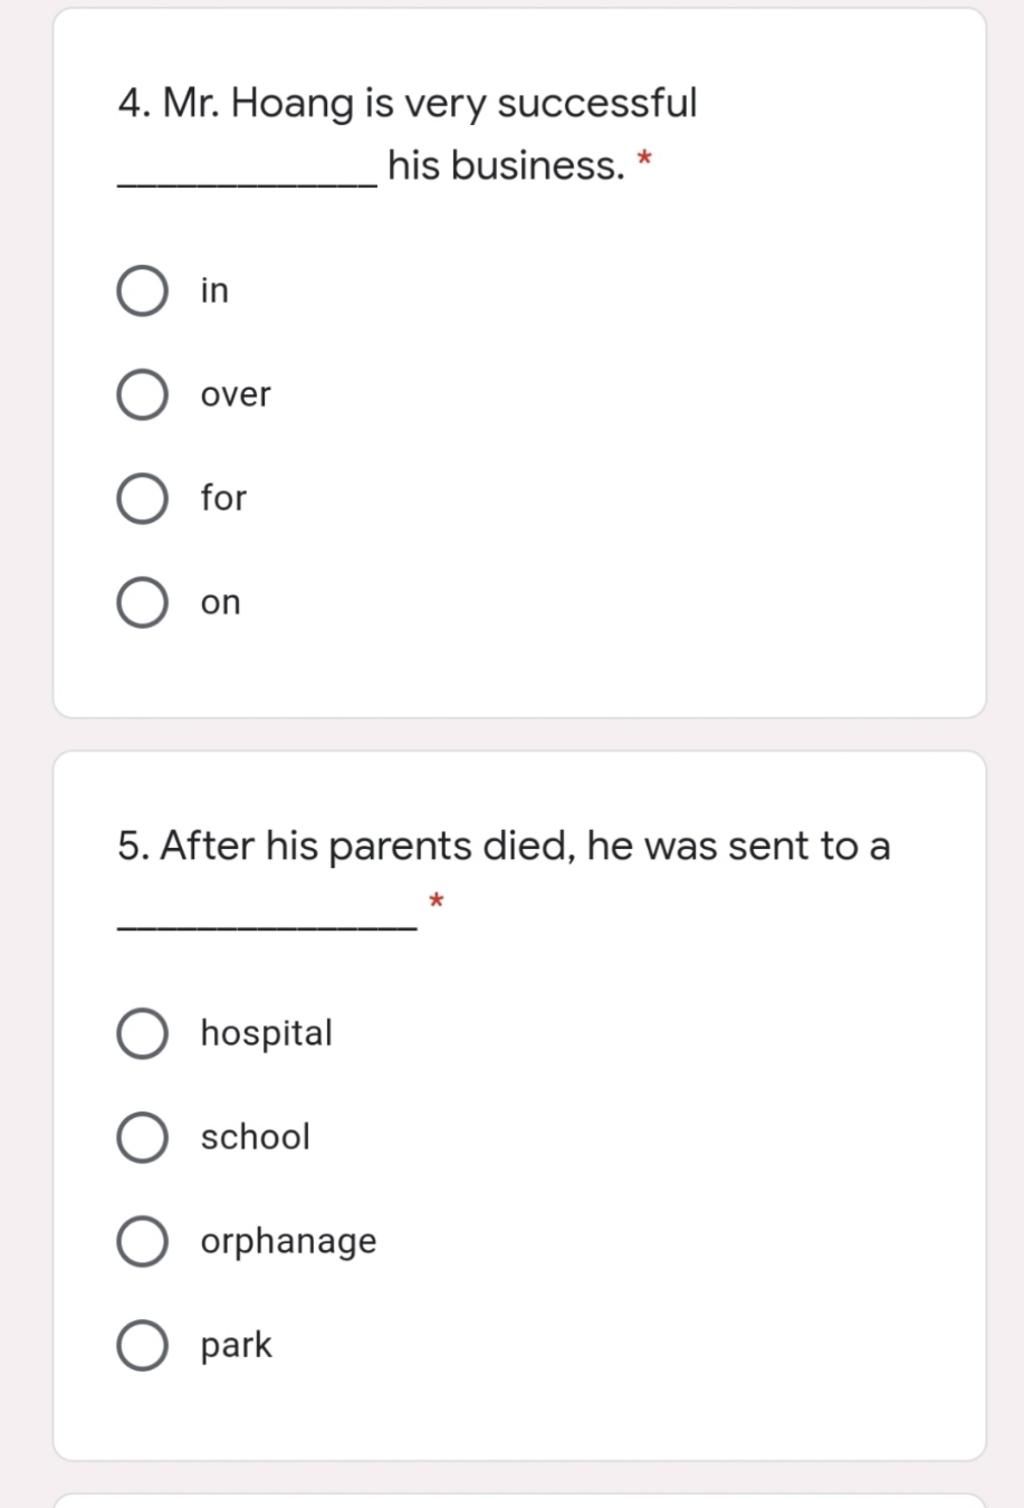The width and height of the screenshot is (1024, 1508).
Task: Click the red asterisk on question 4
Action: tap(645, 158)
